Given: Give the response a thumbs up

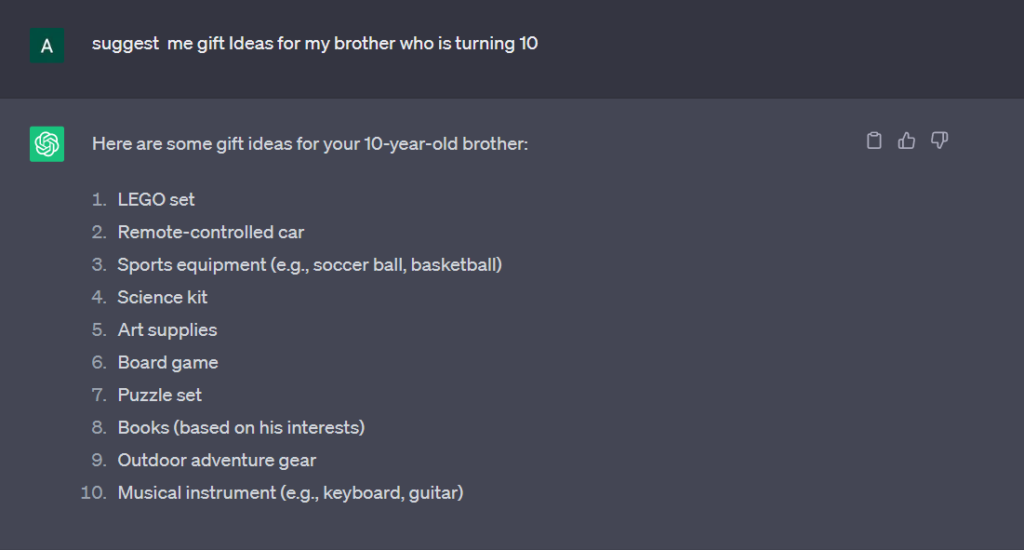Looking at the screenshot, I should (x=906, y=140).
